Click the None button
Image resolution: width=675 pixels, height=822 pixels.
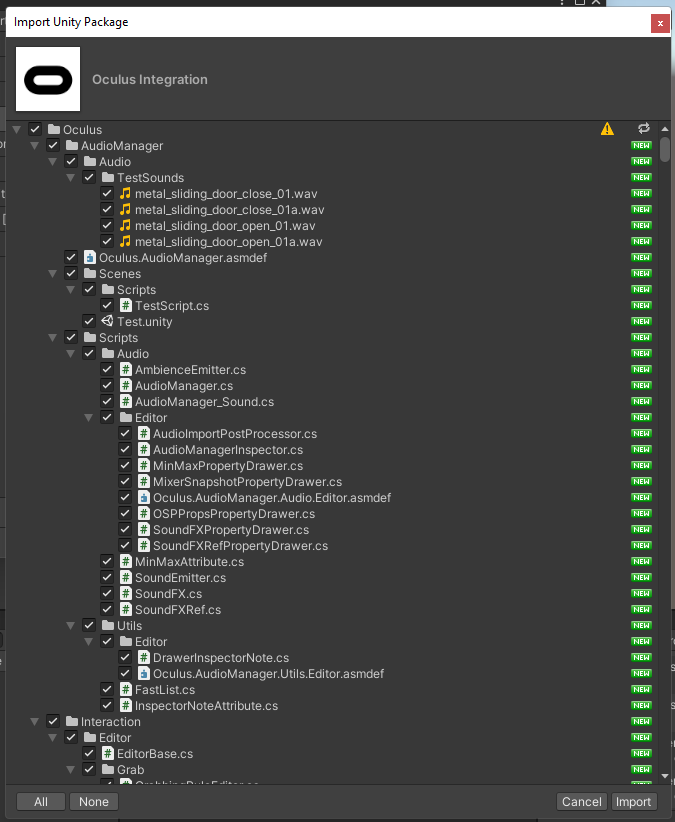[x=94, y=802]
